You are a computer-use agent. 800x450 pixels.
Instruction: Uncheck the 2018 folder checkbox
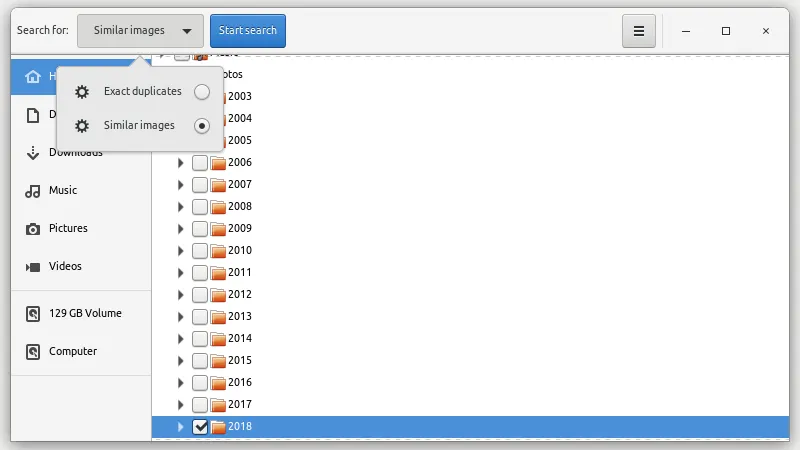200,427
